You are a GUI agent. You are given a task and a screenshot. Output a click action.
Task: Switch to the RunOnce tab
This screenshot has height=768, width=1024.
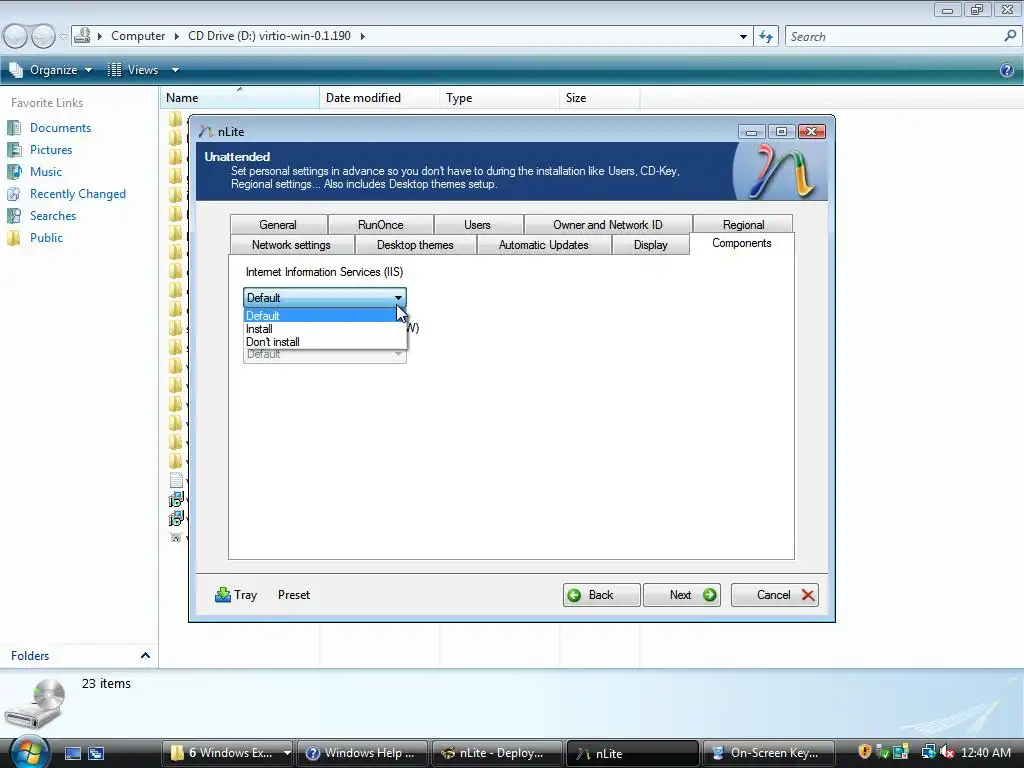click(x=381, y=225)
